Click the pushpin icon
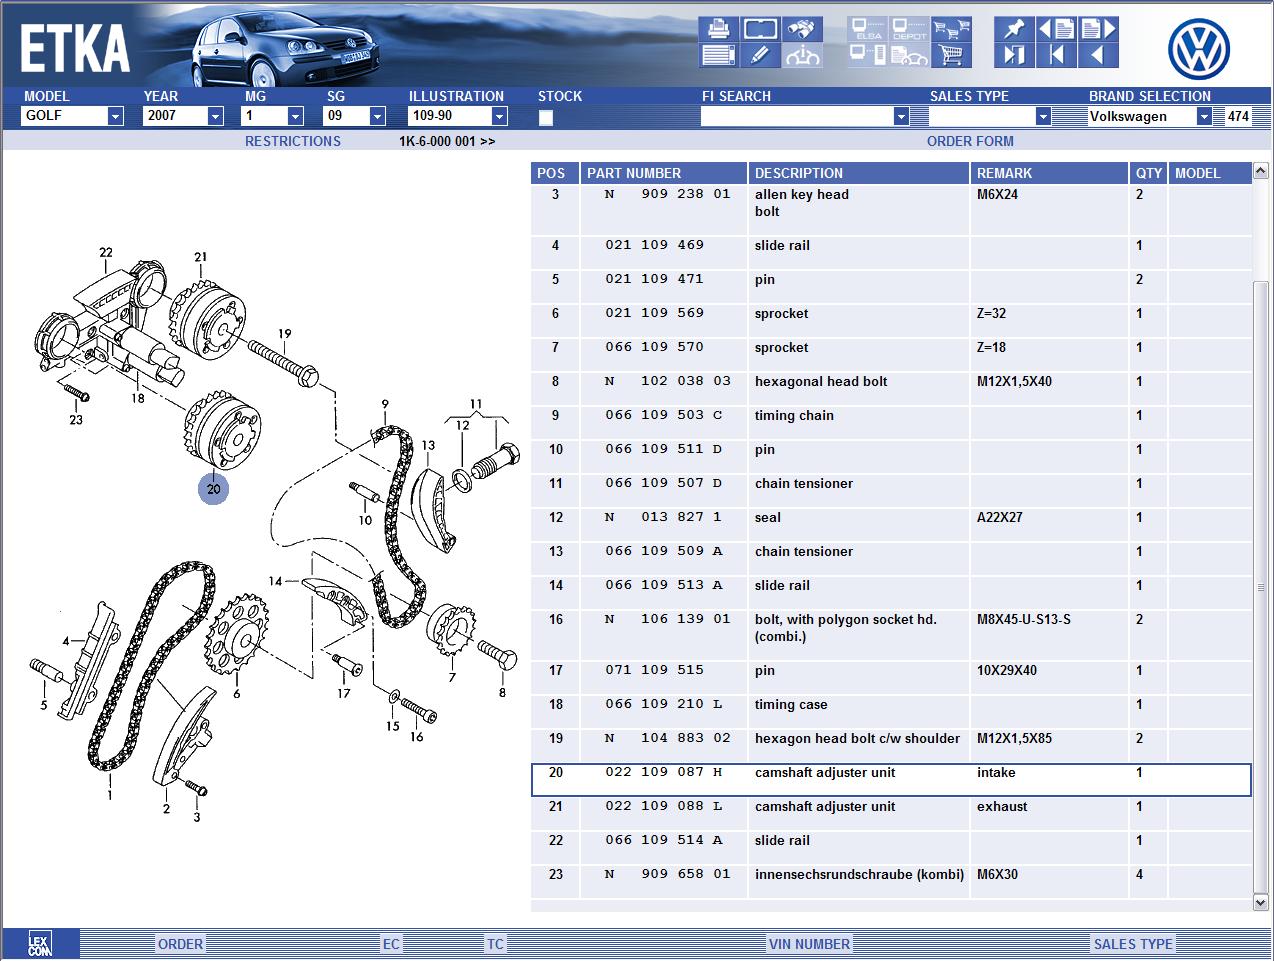The height and width of the screenshot is (961, 1274). (x=1014, y=28)
